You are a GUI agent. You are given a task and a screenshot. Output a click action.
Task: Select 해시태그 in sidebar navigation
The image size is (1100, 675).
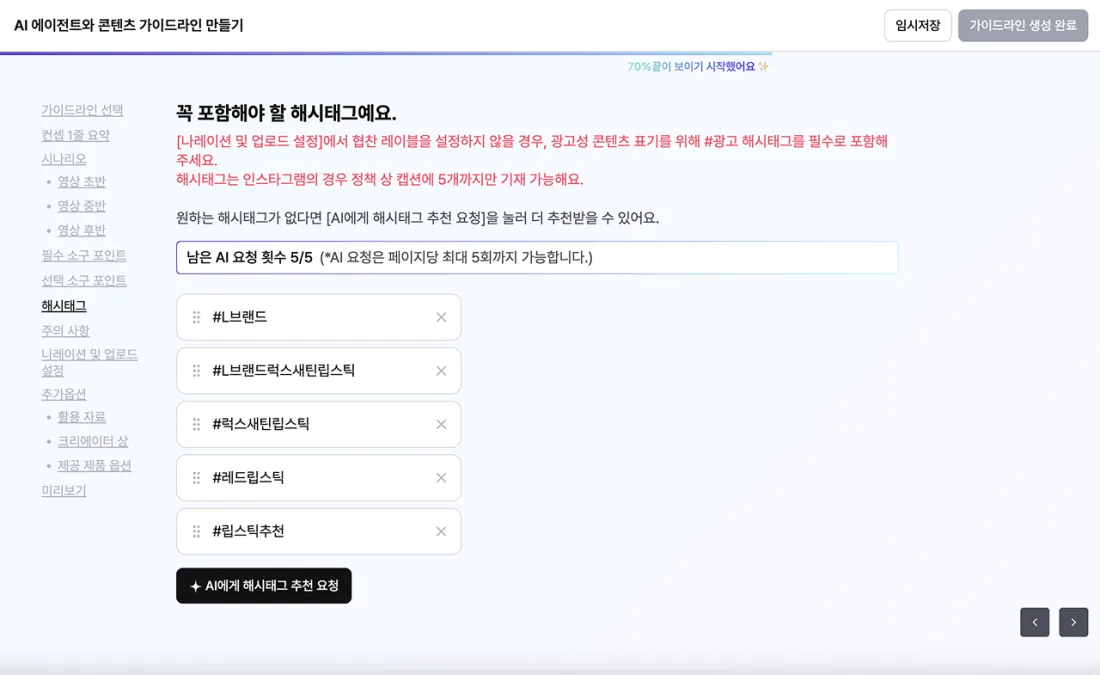coord(64,306)
